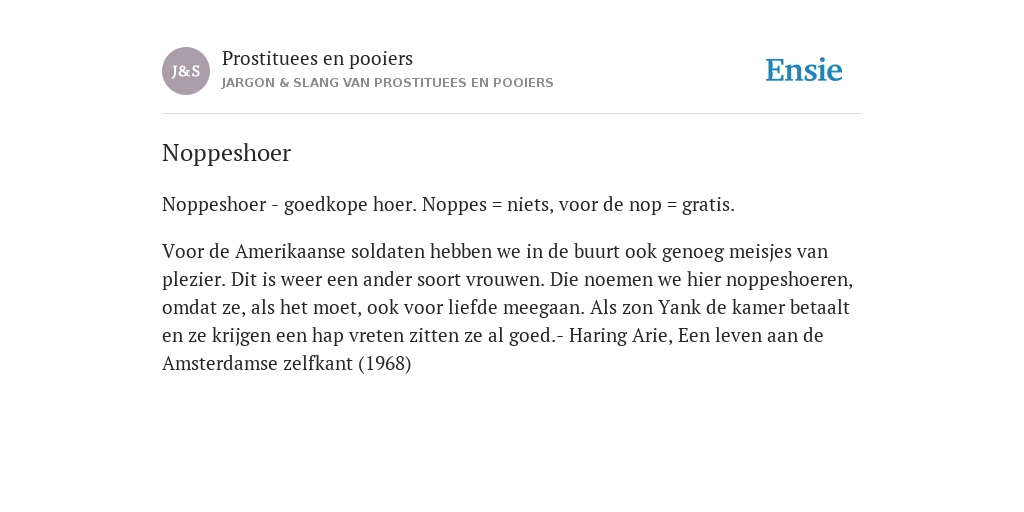Click the source text 'Amsterdamse zelfkant (1968)'

tap(287, 364)
